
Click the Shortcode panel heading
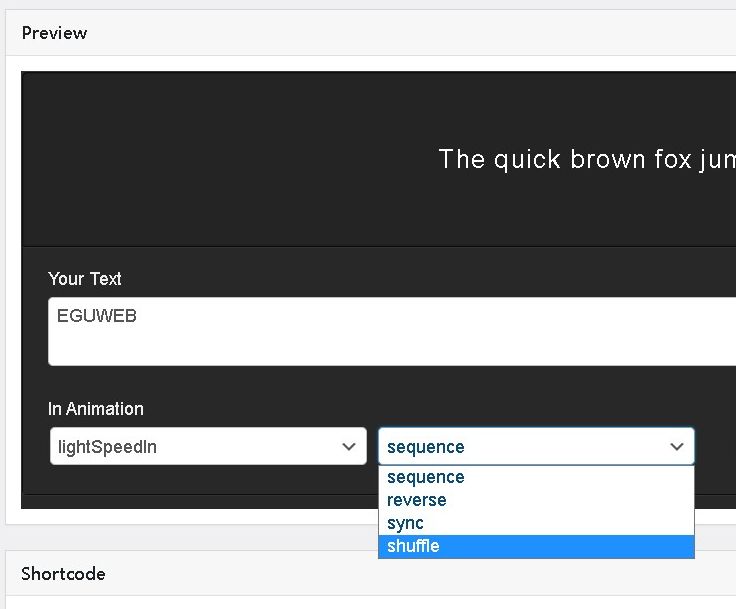pyautogui.click(x=63, y=574)
